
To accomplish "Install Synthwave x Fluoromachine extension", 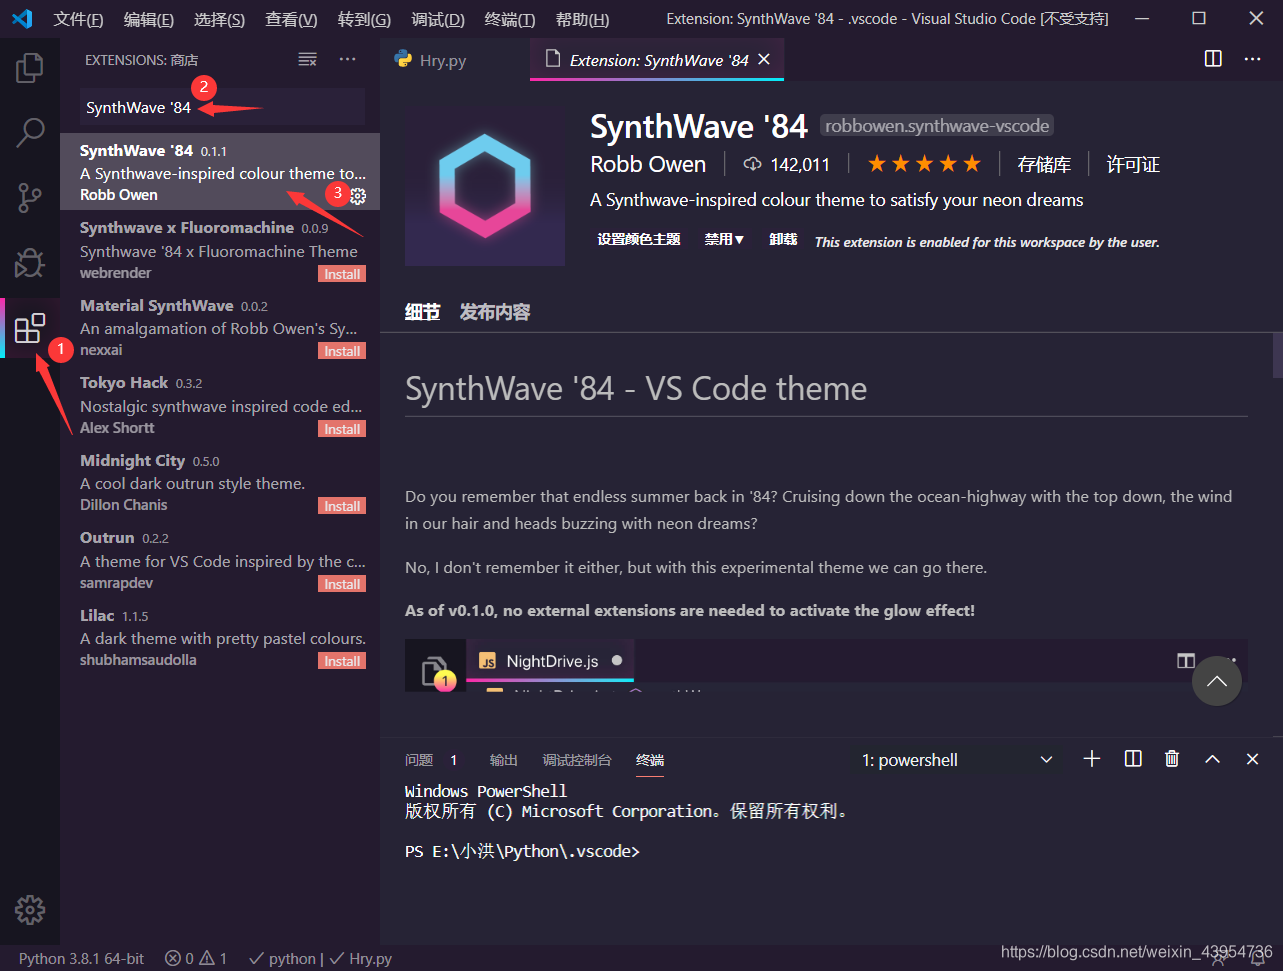I will tap(342, 274).
